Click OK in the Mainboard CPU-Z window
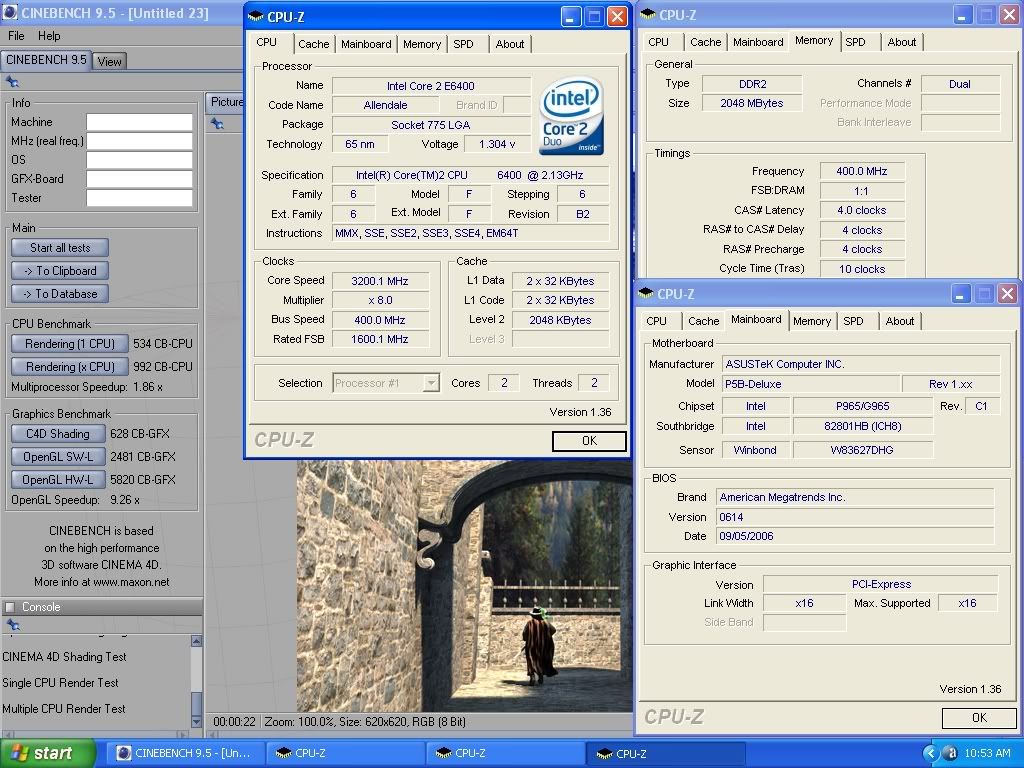The image size is (1024, 768). click(979, 718)
